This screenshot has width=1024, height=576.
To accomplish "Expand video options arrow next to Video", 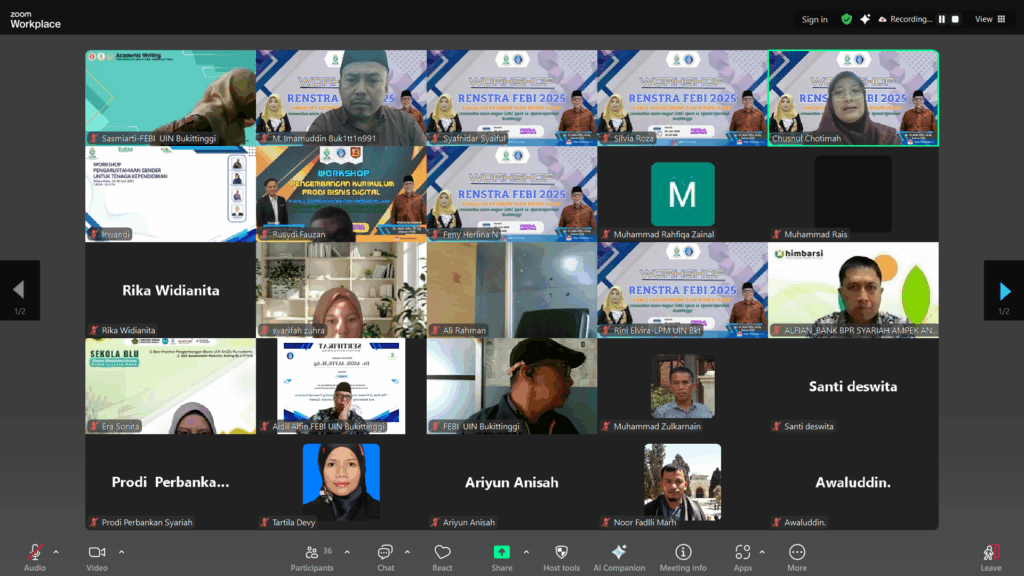I will click(x=122, y=552).
